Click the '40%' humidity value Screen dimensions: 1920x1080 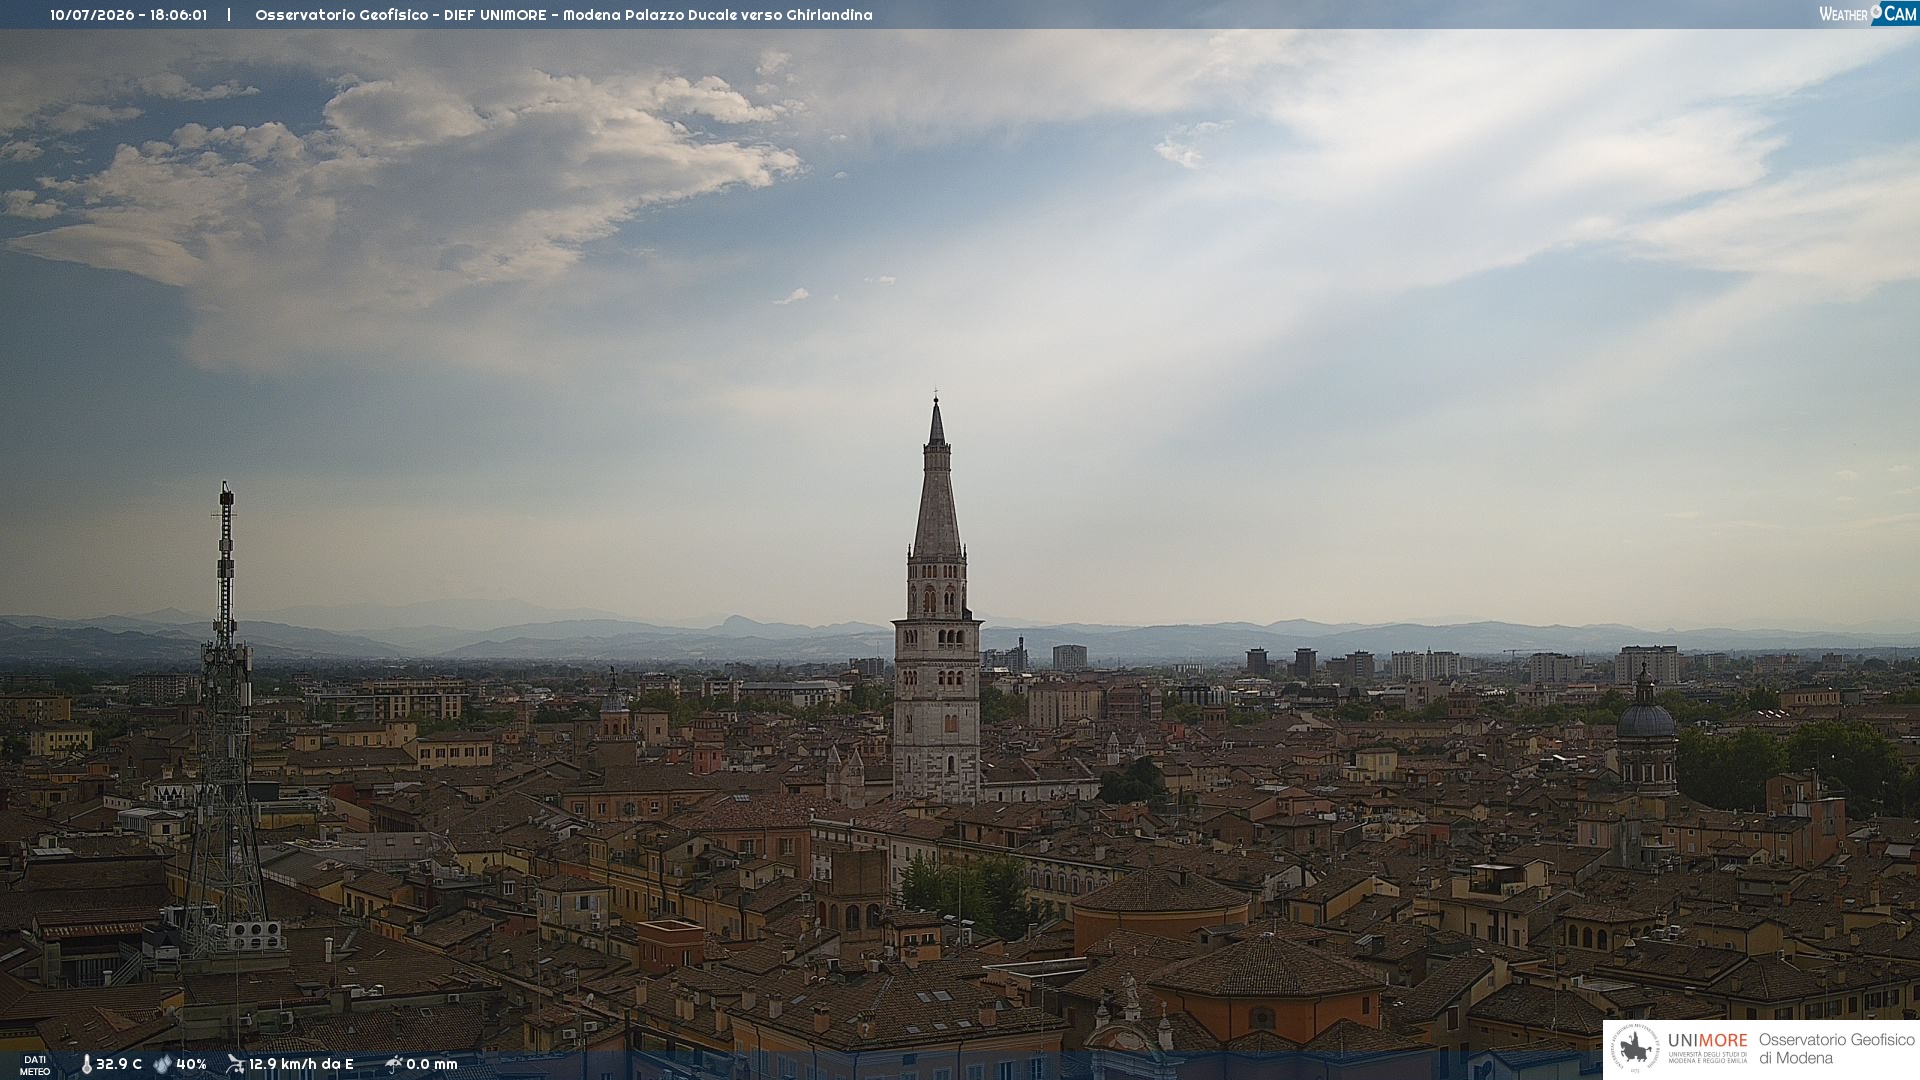point(191,1064)
